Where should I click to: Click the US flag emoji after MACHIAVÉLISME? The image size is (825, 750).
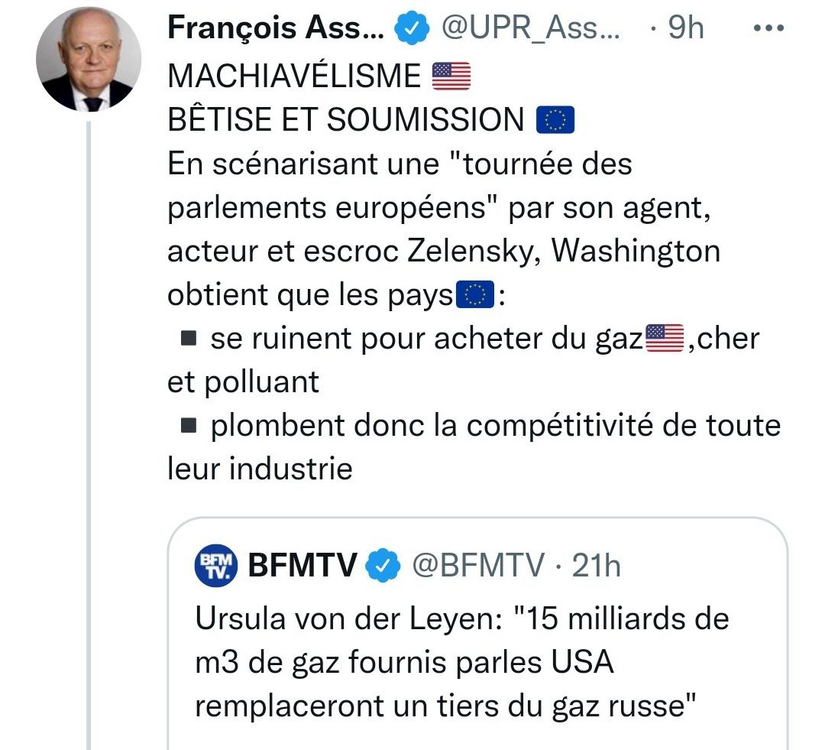[450, 75]
